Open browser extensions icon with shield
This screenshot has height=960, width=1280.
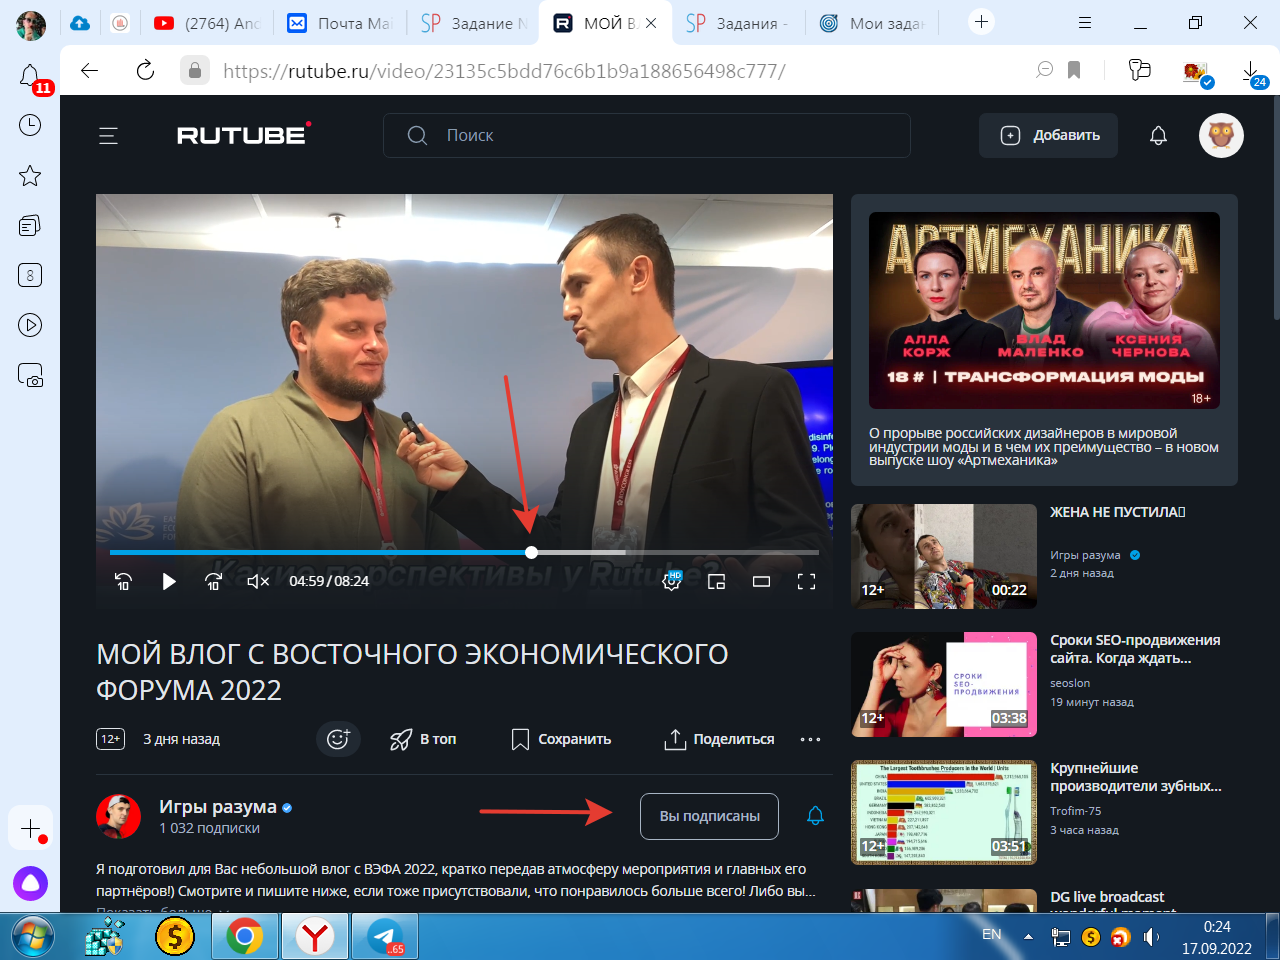1197,72
